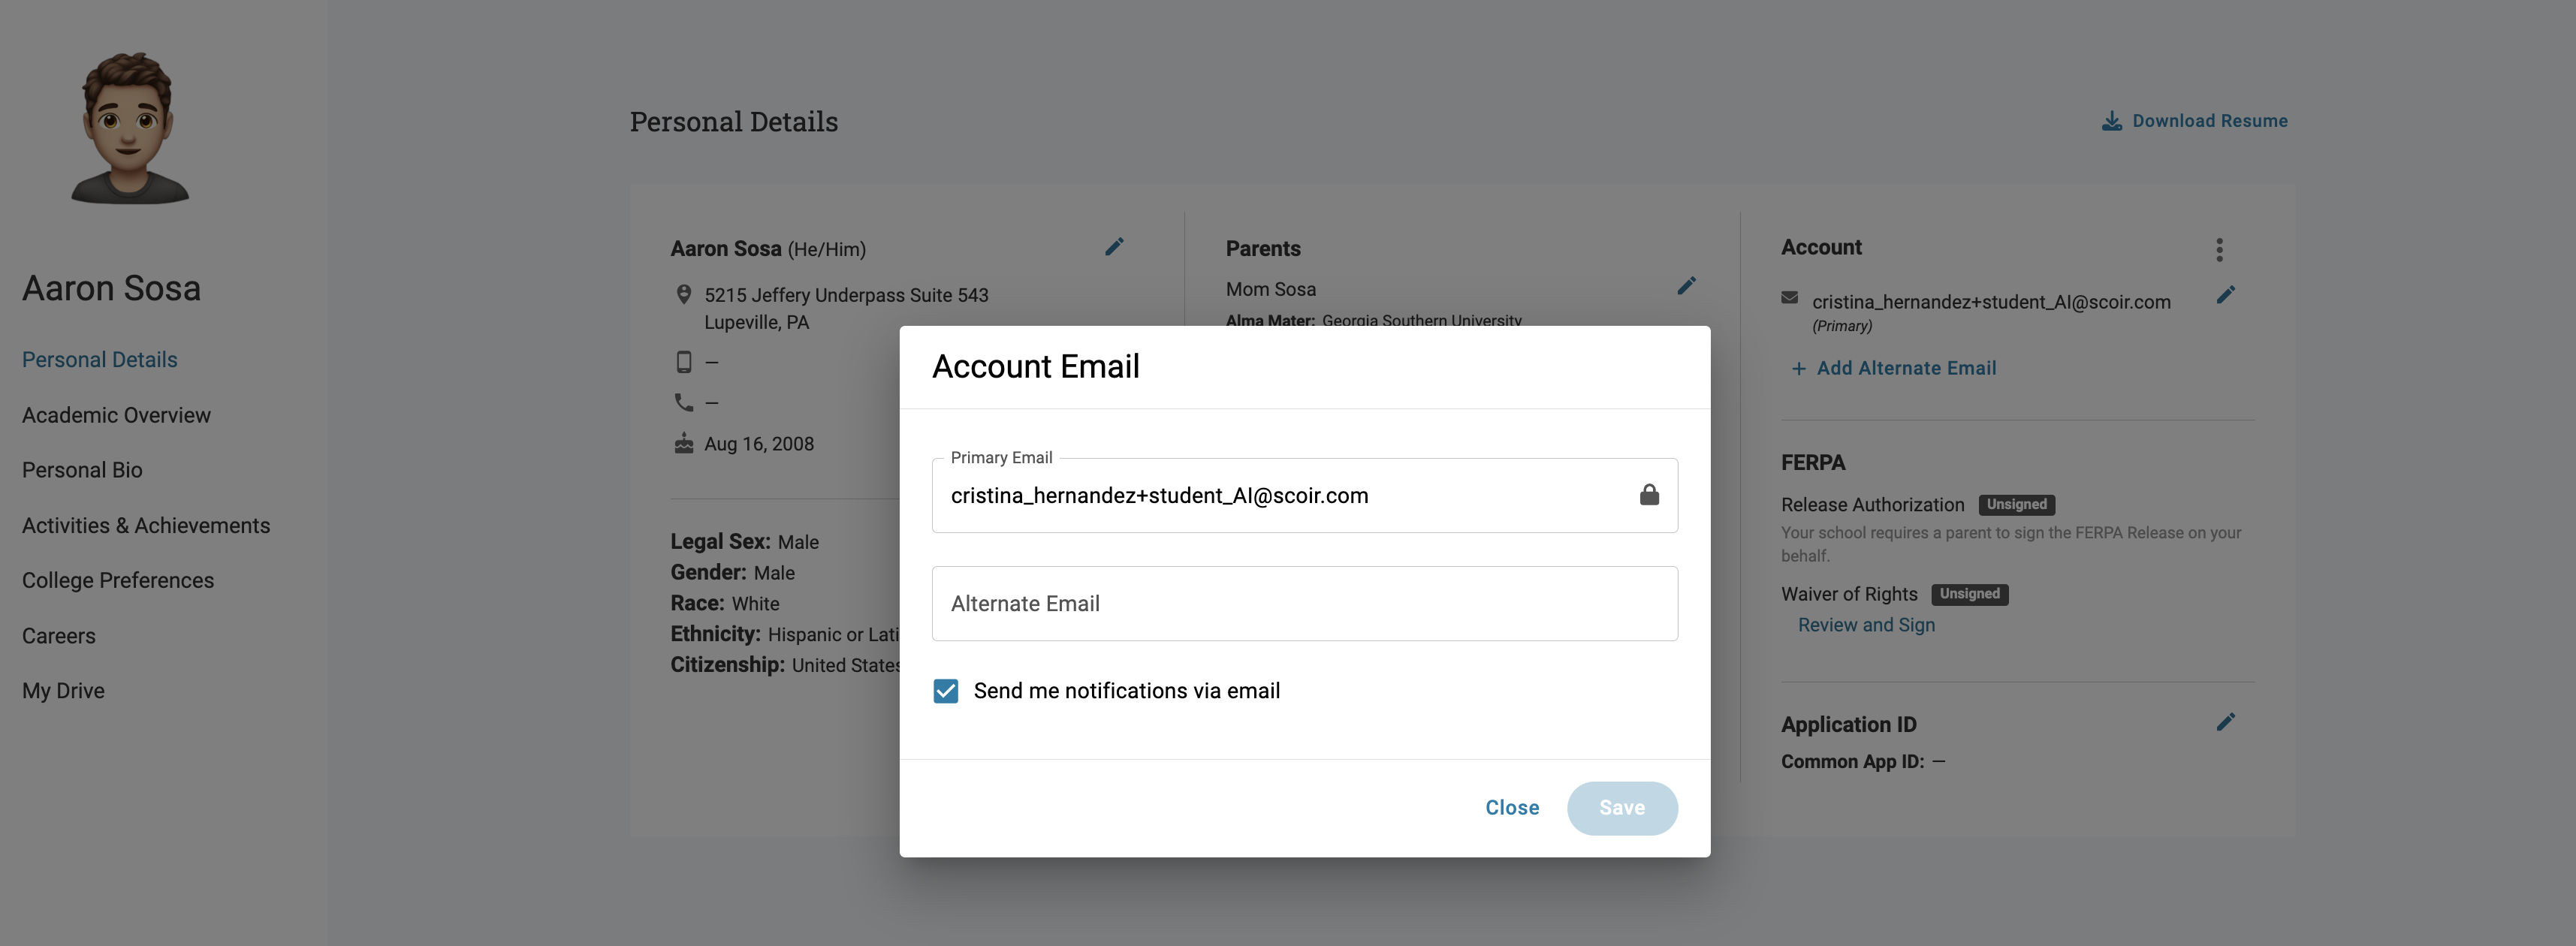Viewport: 2576px width, 946px height.
Task: Click Unsigned badge next to Waiver of Rights
Action: (1969, 594)
